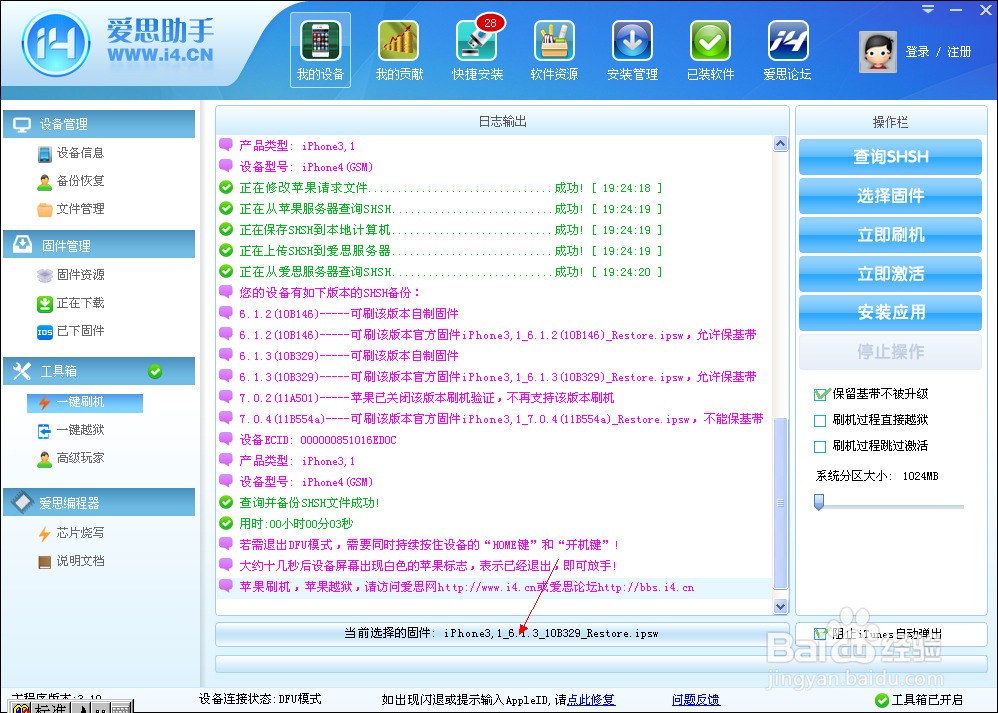This screenshot has width=998, height=713.
Task: Open 文件管理 folder item
Action: 71,209
